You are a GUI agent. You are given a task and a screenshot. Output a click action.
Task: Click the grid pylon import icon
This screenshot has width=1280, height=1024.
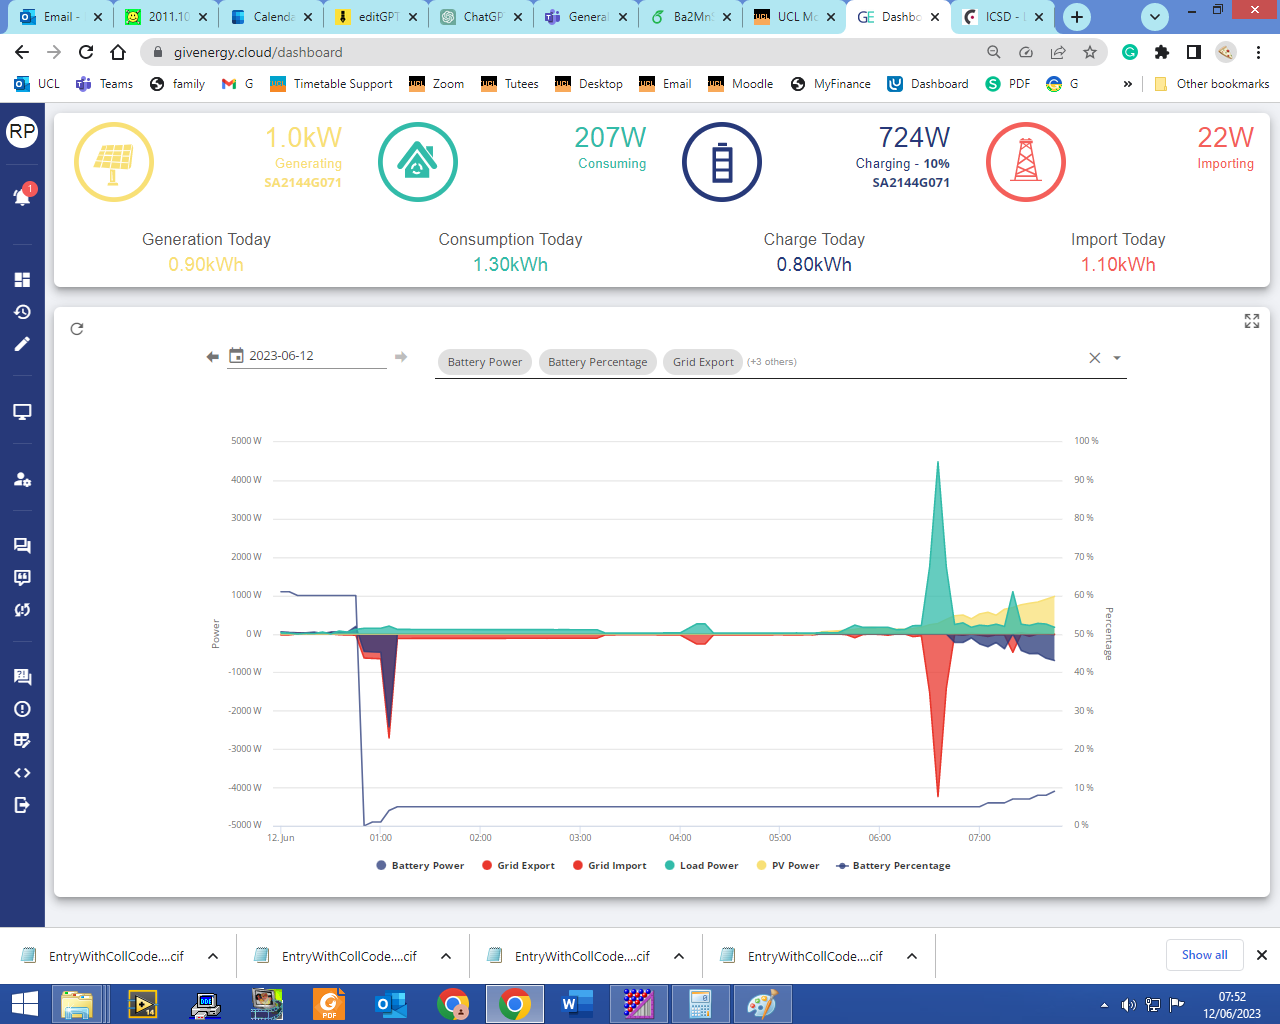click(x=1026, y=162)
